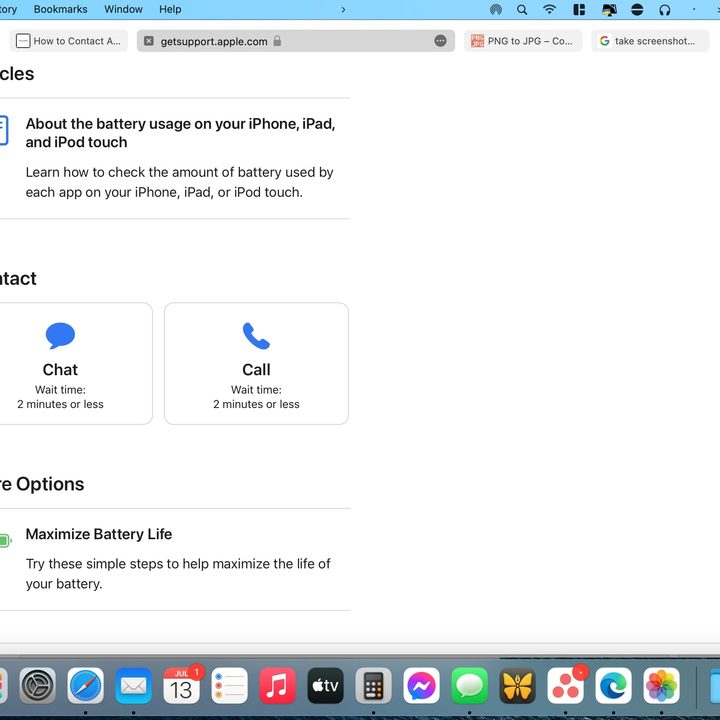The width and height of the screenshot is (720, 720).
Task: Click the more options ellipsis in address bar
Action: click(x=440, y=41)
